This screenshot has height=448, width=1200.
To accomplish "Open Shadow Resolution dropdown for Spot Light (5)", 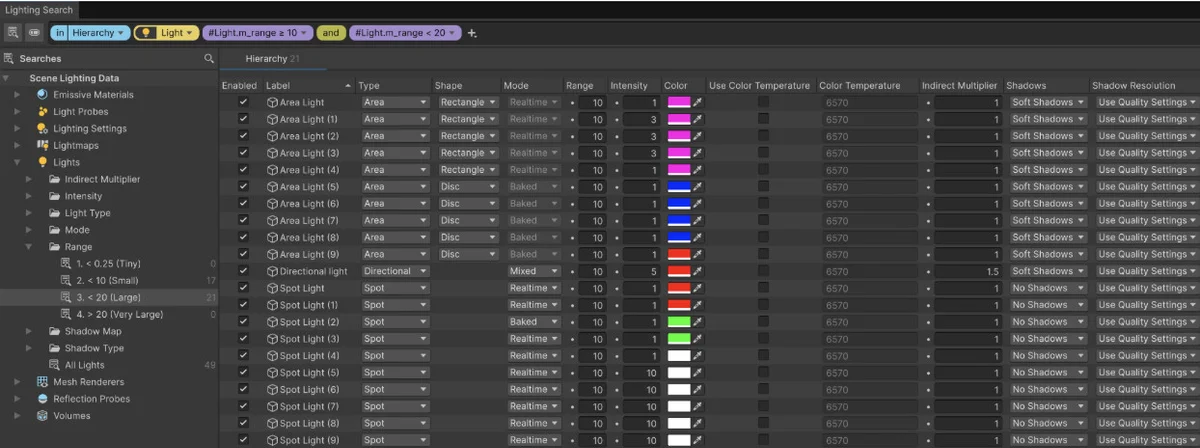I will coord(1145,373).
